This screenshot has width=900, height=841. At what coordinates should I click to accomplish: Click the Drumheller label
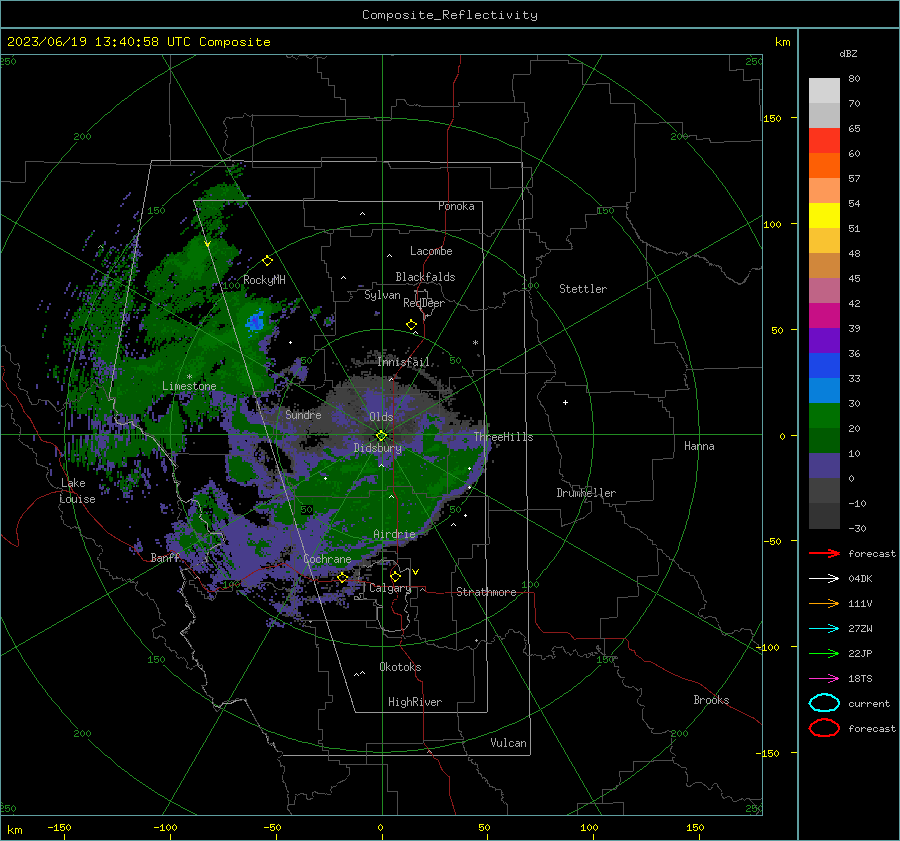[586, 493]
